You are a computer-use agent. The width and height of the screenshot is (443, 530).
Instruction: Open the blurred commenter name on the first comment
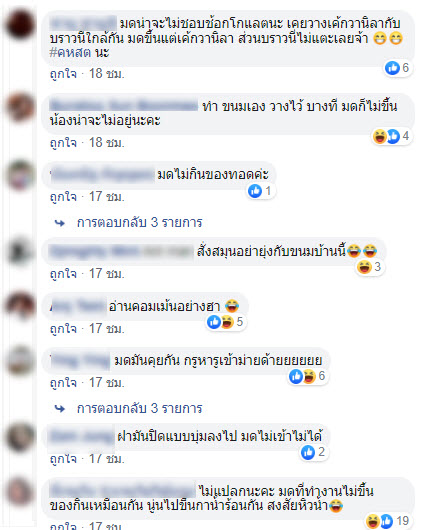[x=83, y=24]
